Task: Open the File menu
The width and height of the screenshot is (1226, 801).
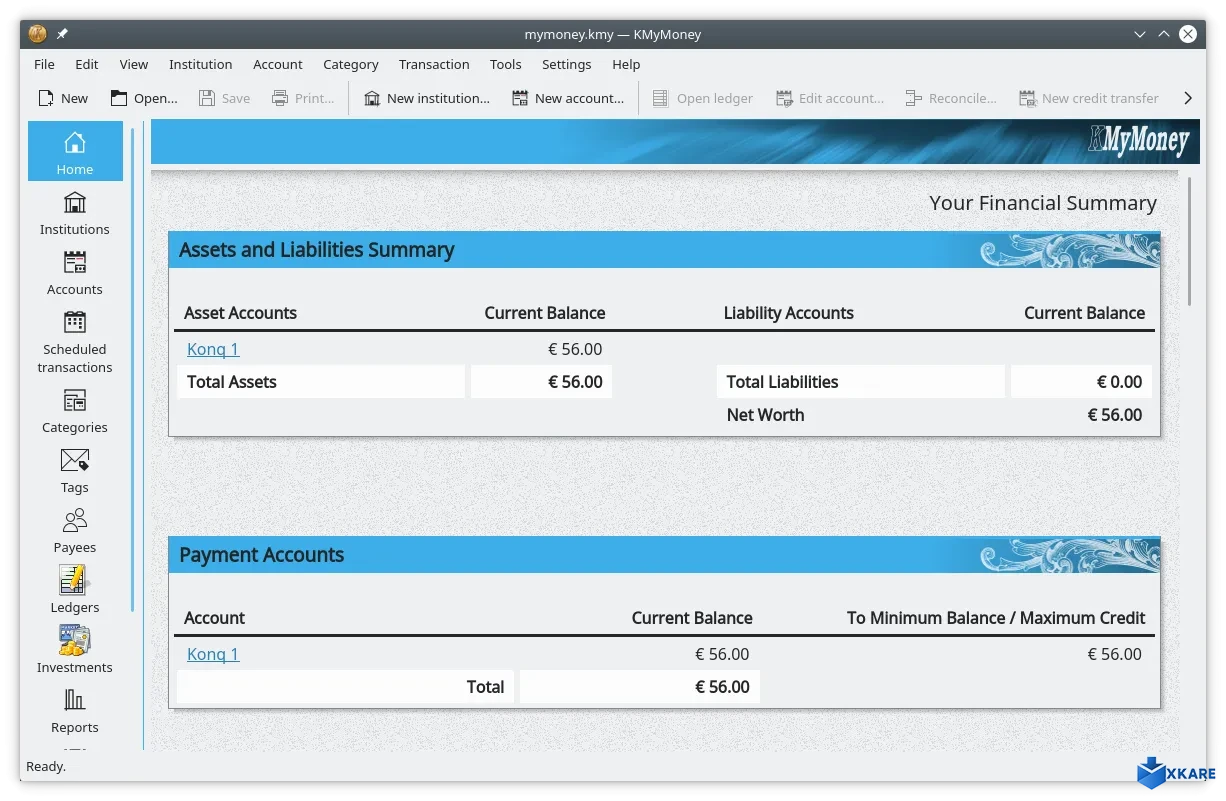Action: pyautogui.click(x=44, y=64)
